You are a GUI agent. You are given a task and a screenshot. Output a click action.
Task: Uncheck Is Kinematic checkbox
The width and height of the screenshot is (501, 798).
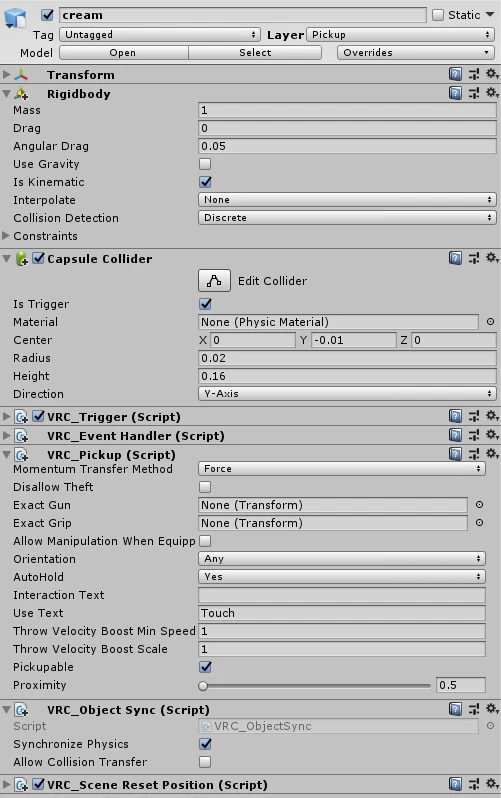pos(205,182)
